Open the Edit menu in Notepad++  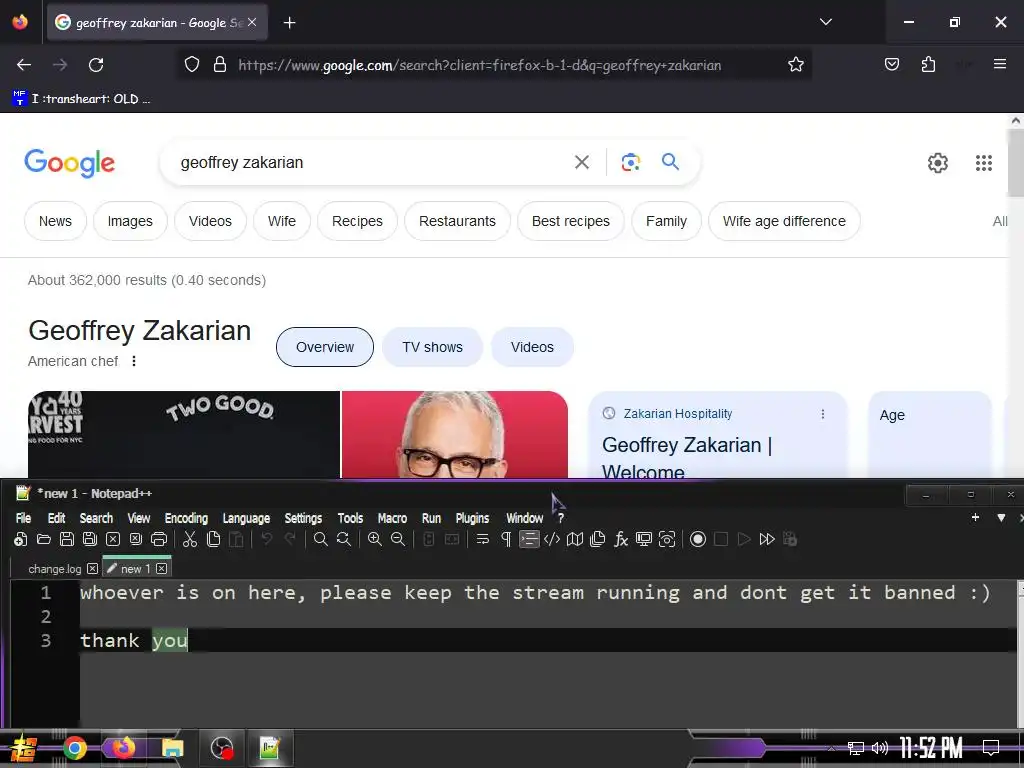click(x=56, y=518)
